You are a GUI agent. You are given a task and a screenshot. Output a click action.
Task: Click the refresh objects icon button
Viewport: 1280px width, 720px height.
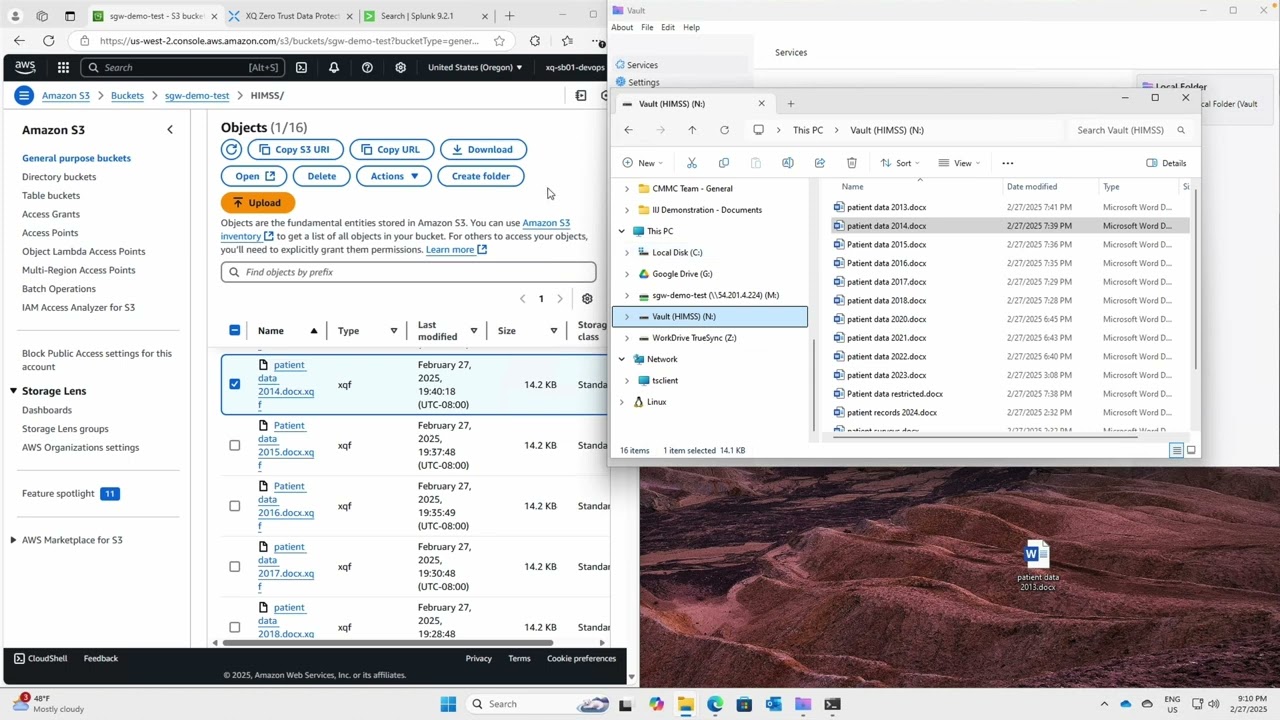click(232, 150)
